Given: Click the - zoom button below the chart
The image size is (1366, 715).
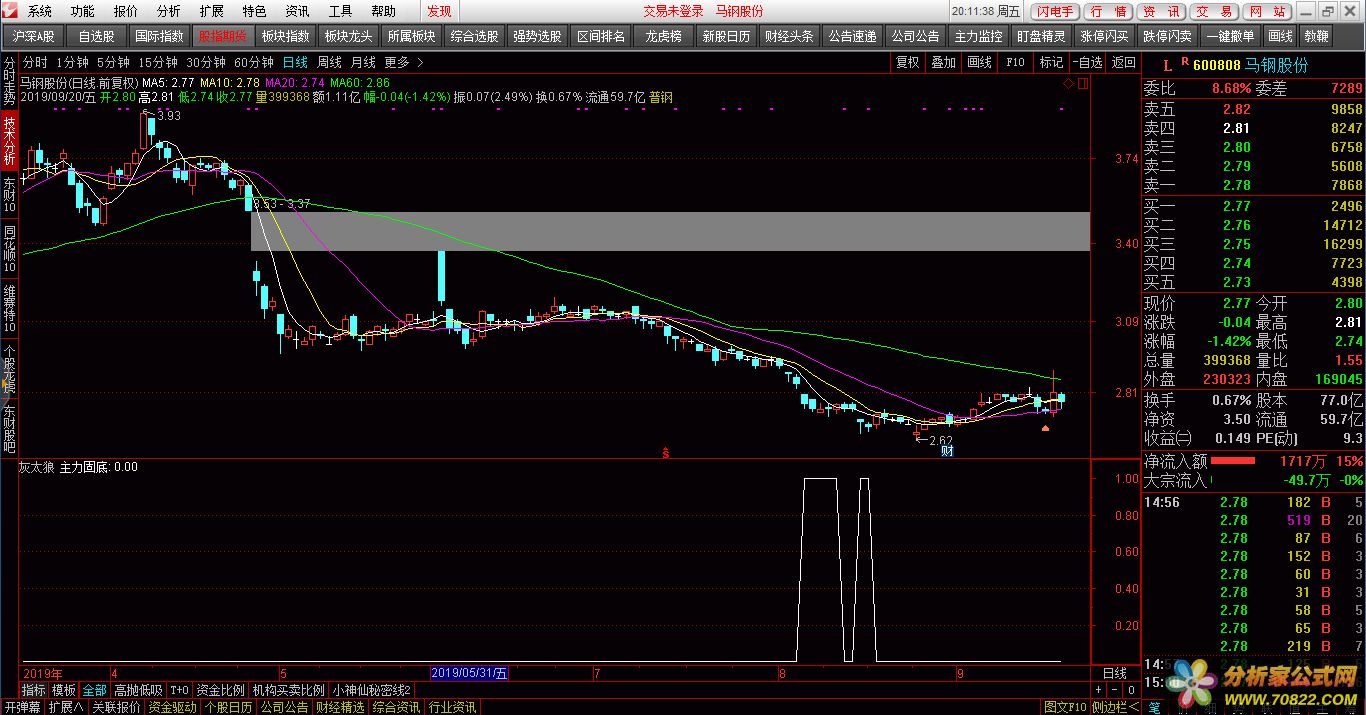Looking at the screenshot, I should 1114,690.
